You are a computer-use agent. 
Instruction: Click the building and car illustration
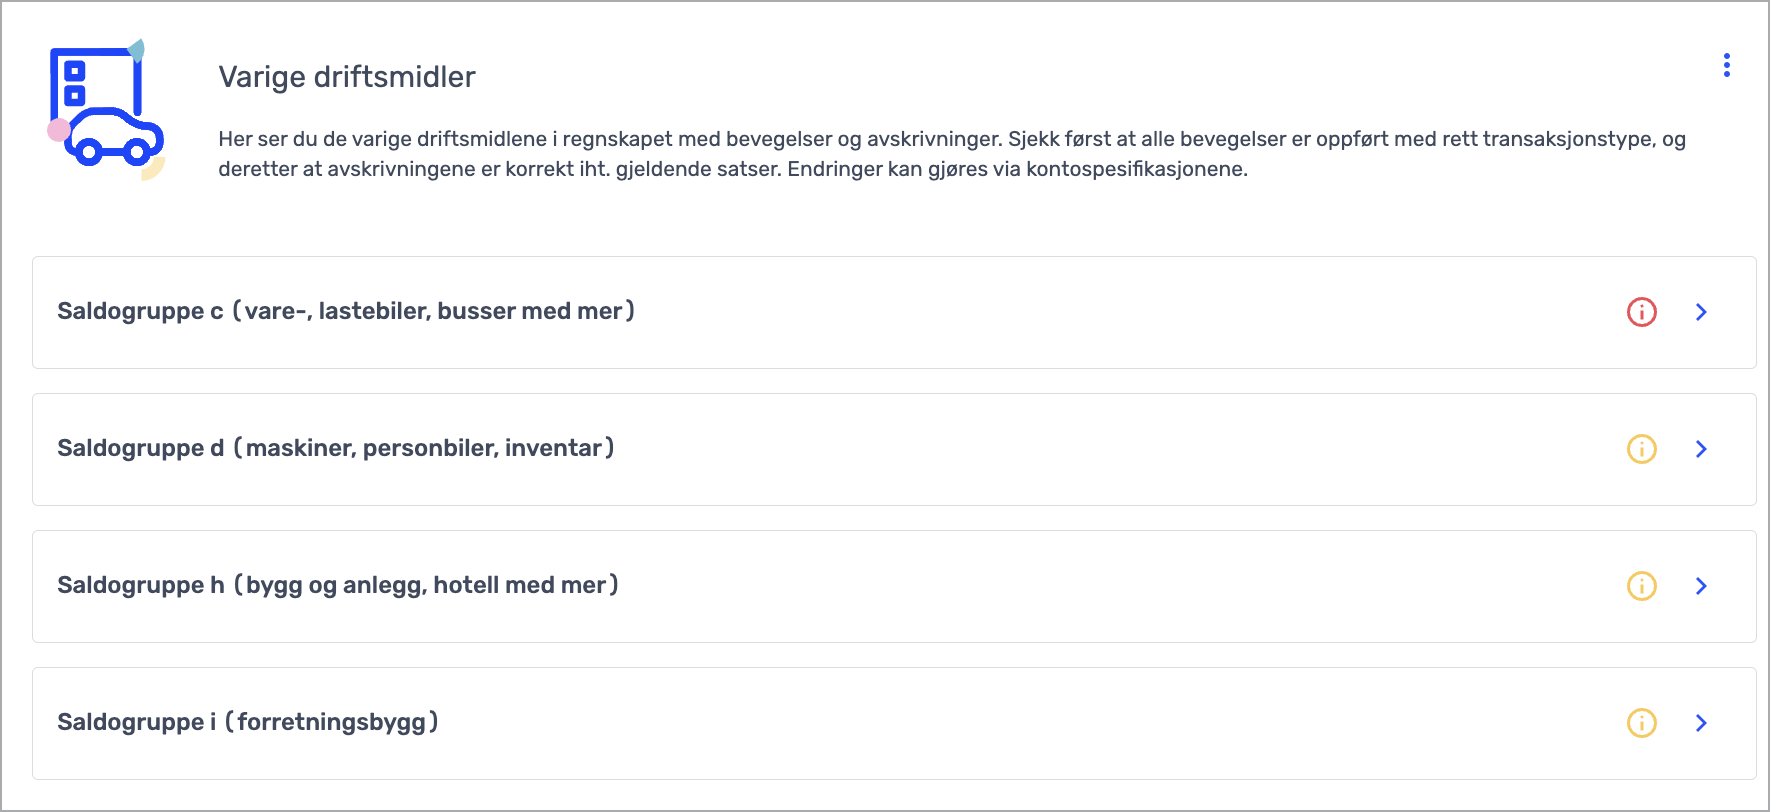pyautogui.click(x=106, y=109)
